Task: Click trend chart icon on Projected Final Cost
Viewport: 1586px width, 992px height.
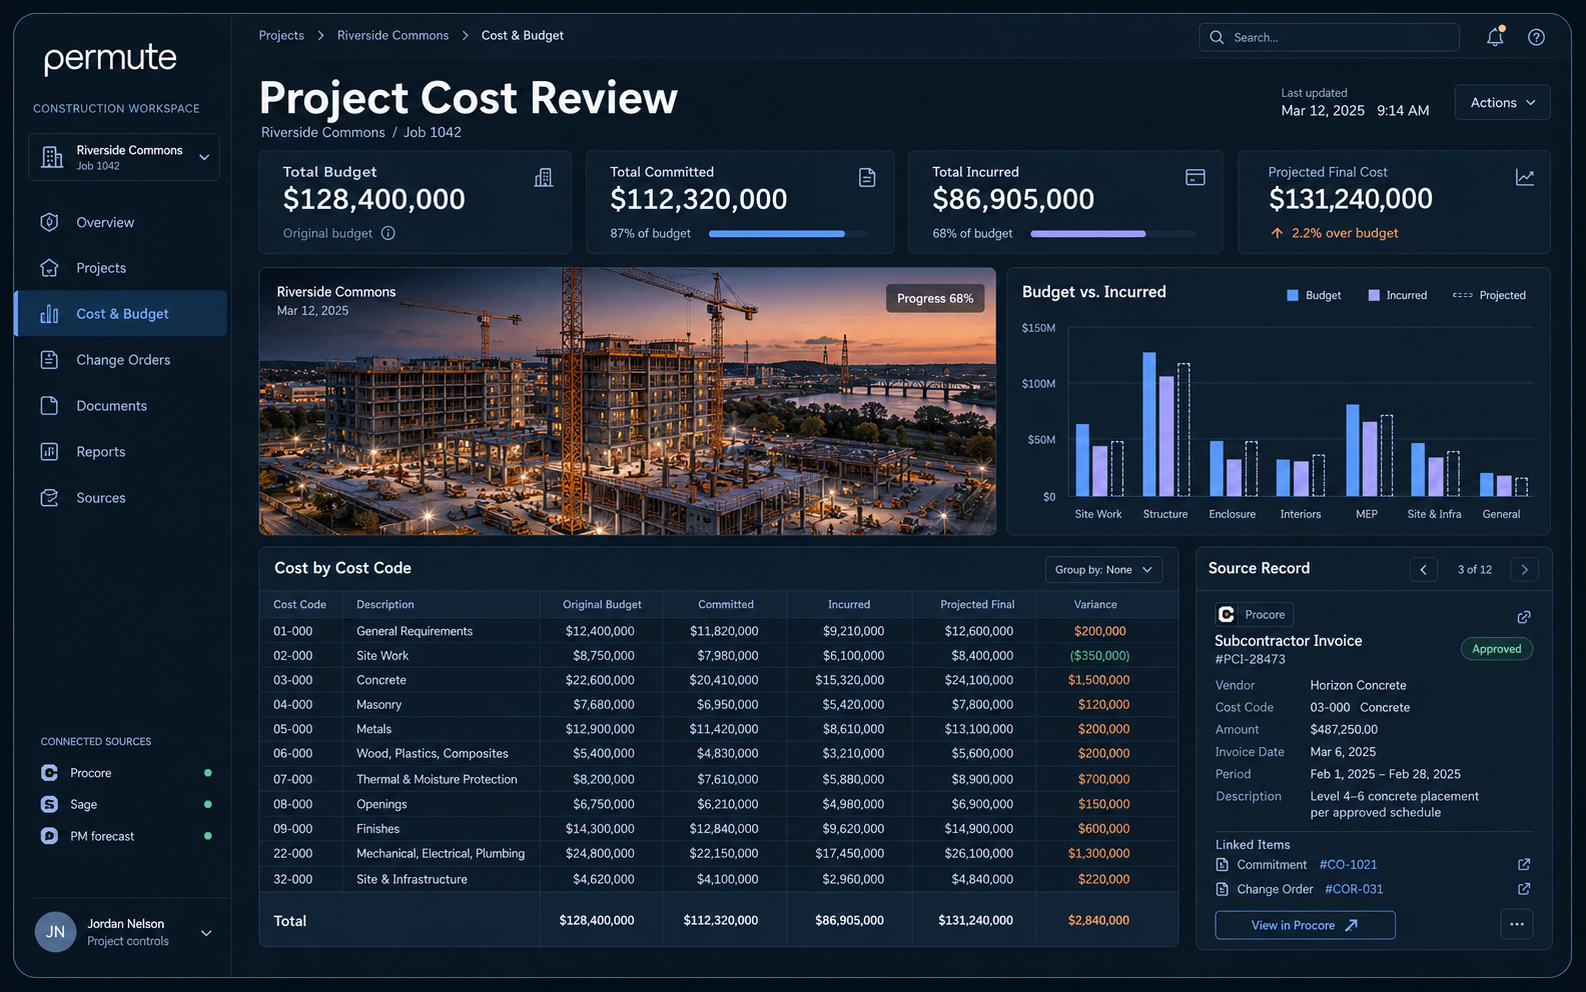Action: pyautogui.click(x=1525, y=177)
